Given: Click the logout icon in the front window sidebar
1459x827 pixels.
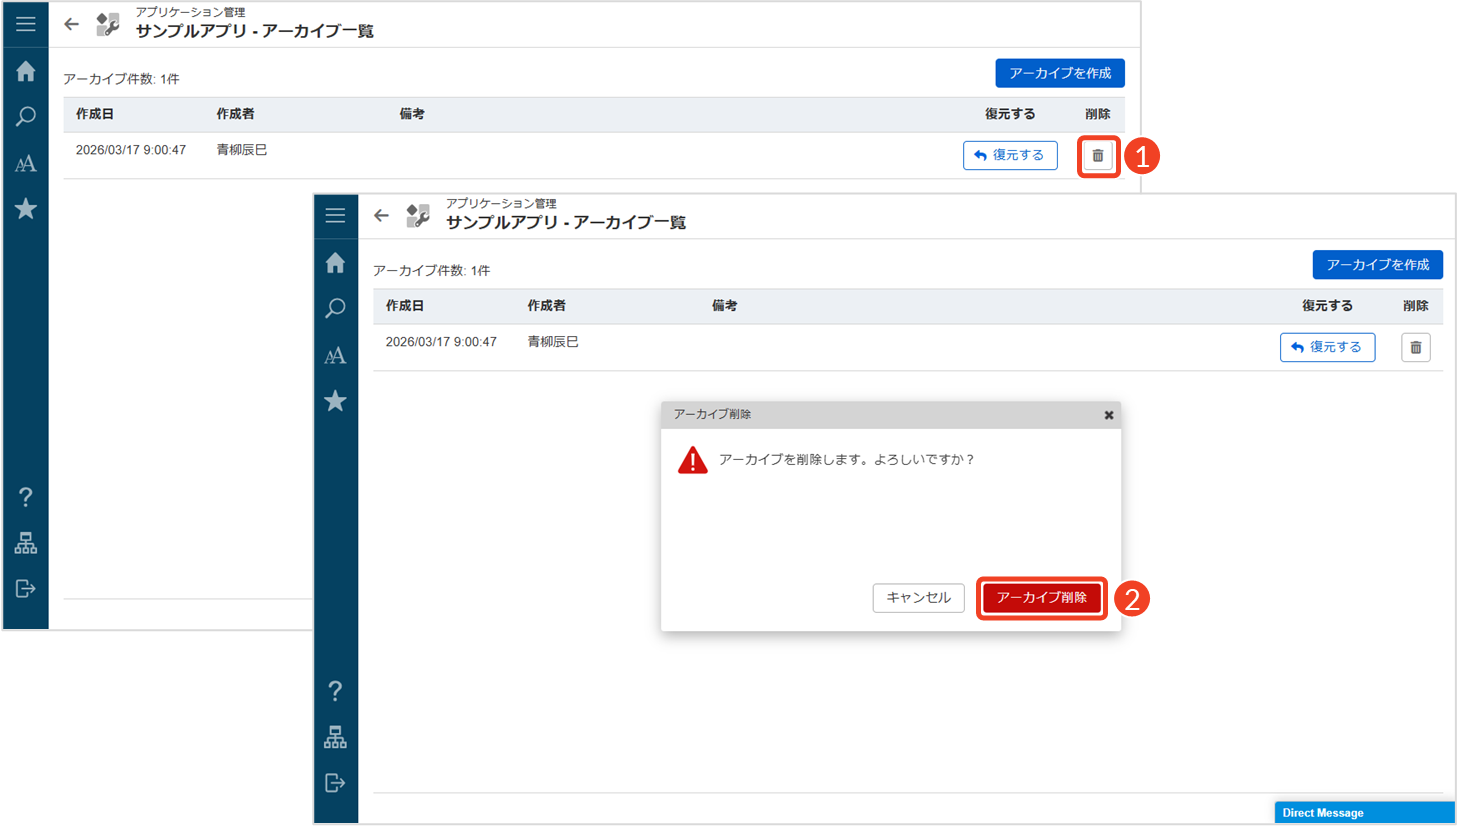Looking at the screenshot, I should pyautogui.click(x=335, y=783).
